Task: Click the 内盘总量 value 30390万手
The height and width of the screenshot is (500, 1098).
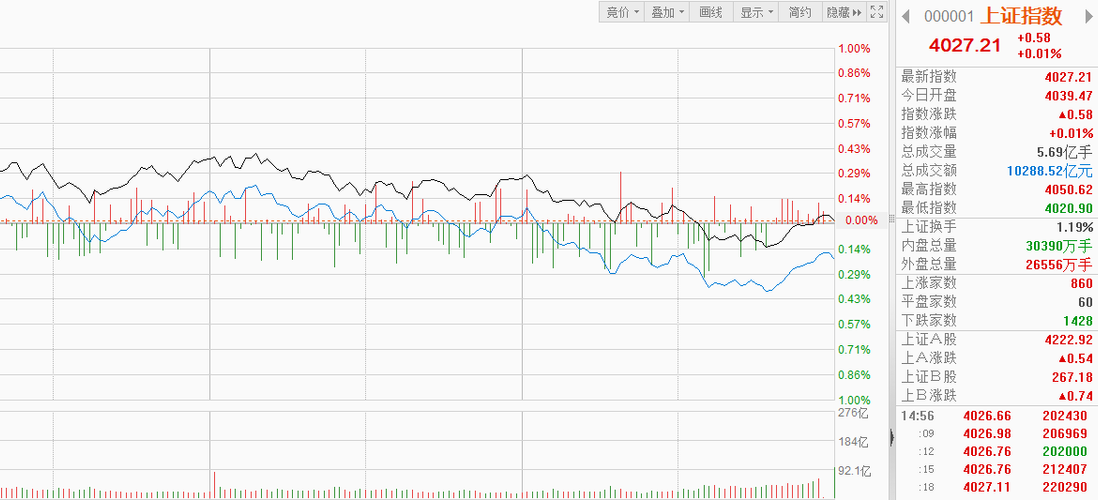Action: pos(1058,246)
